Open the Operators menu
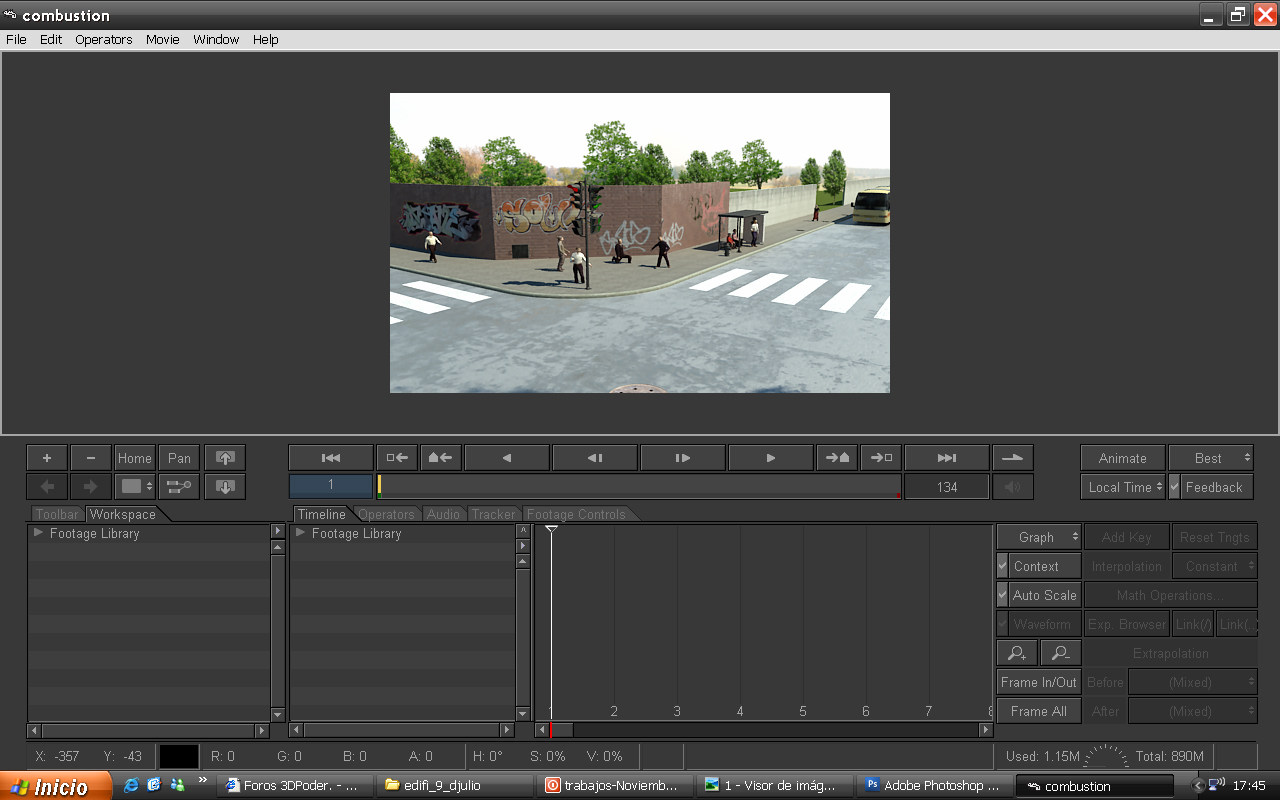 pos(104,40)
